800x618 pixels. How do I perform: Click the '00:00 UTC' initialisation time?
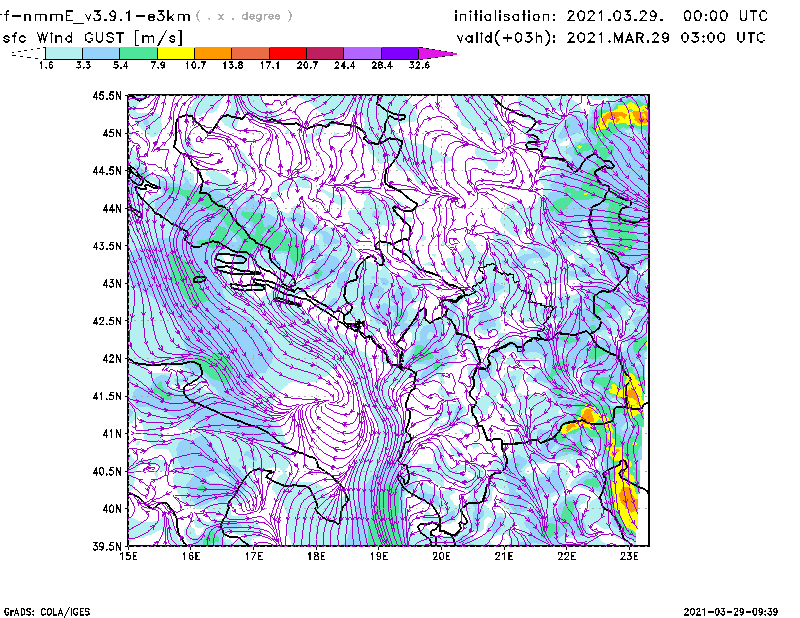pos(726,16)
